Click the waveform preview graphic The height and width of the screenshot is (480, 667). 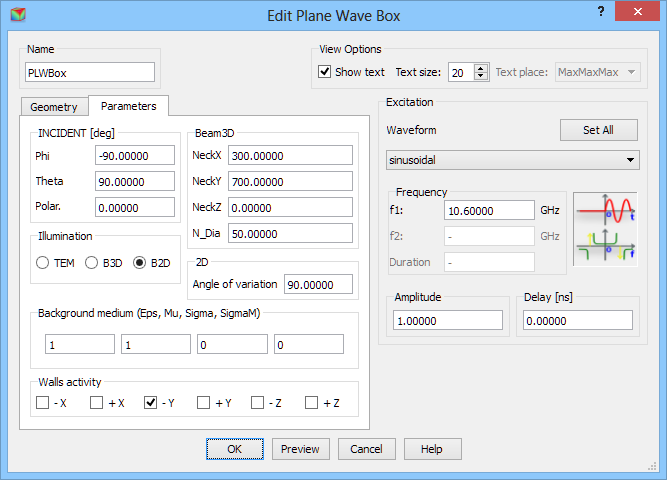(606, 229)
